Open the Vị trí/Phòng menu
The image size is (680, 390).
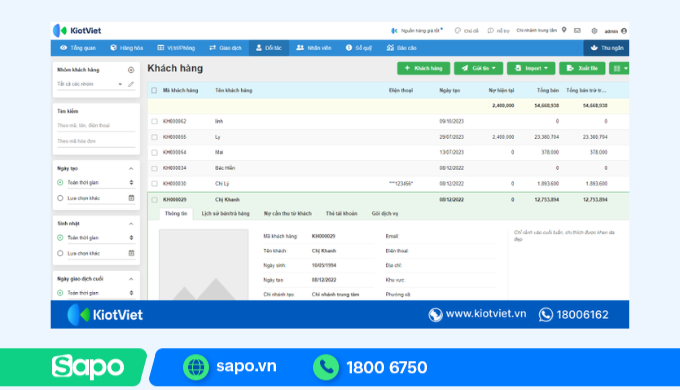176,48
